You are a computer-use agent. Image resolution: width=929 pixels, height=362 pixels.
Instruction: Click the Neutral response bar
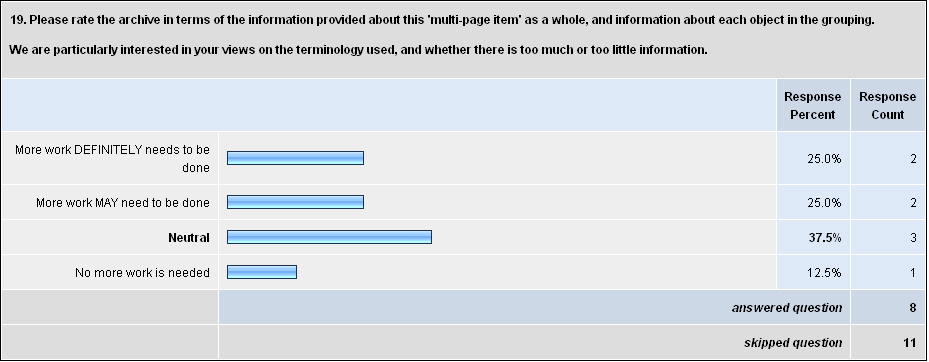(x=329, y=237)
